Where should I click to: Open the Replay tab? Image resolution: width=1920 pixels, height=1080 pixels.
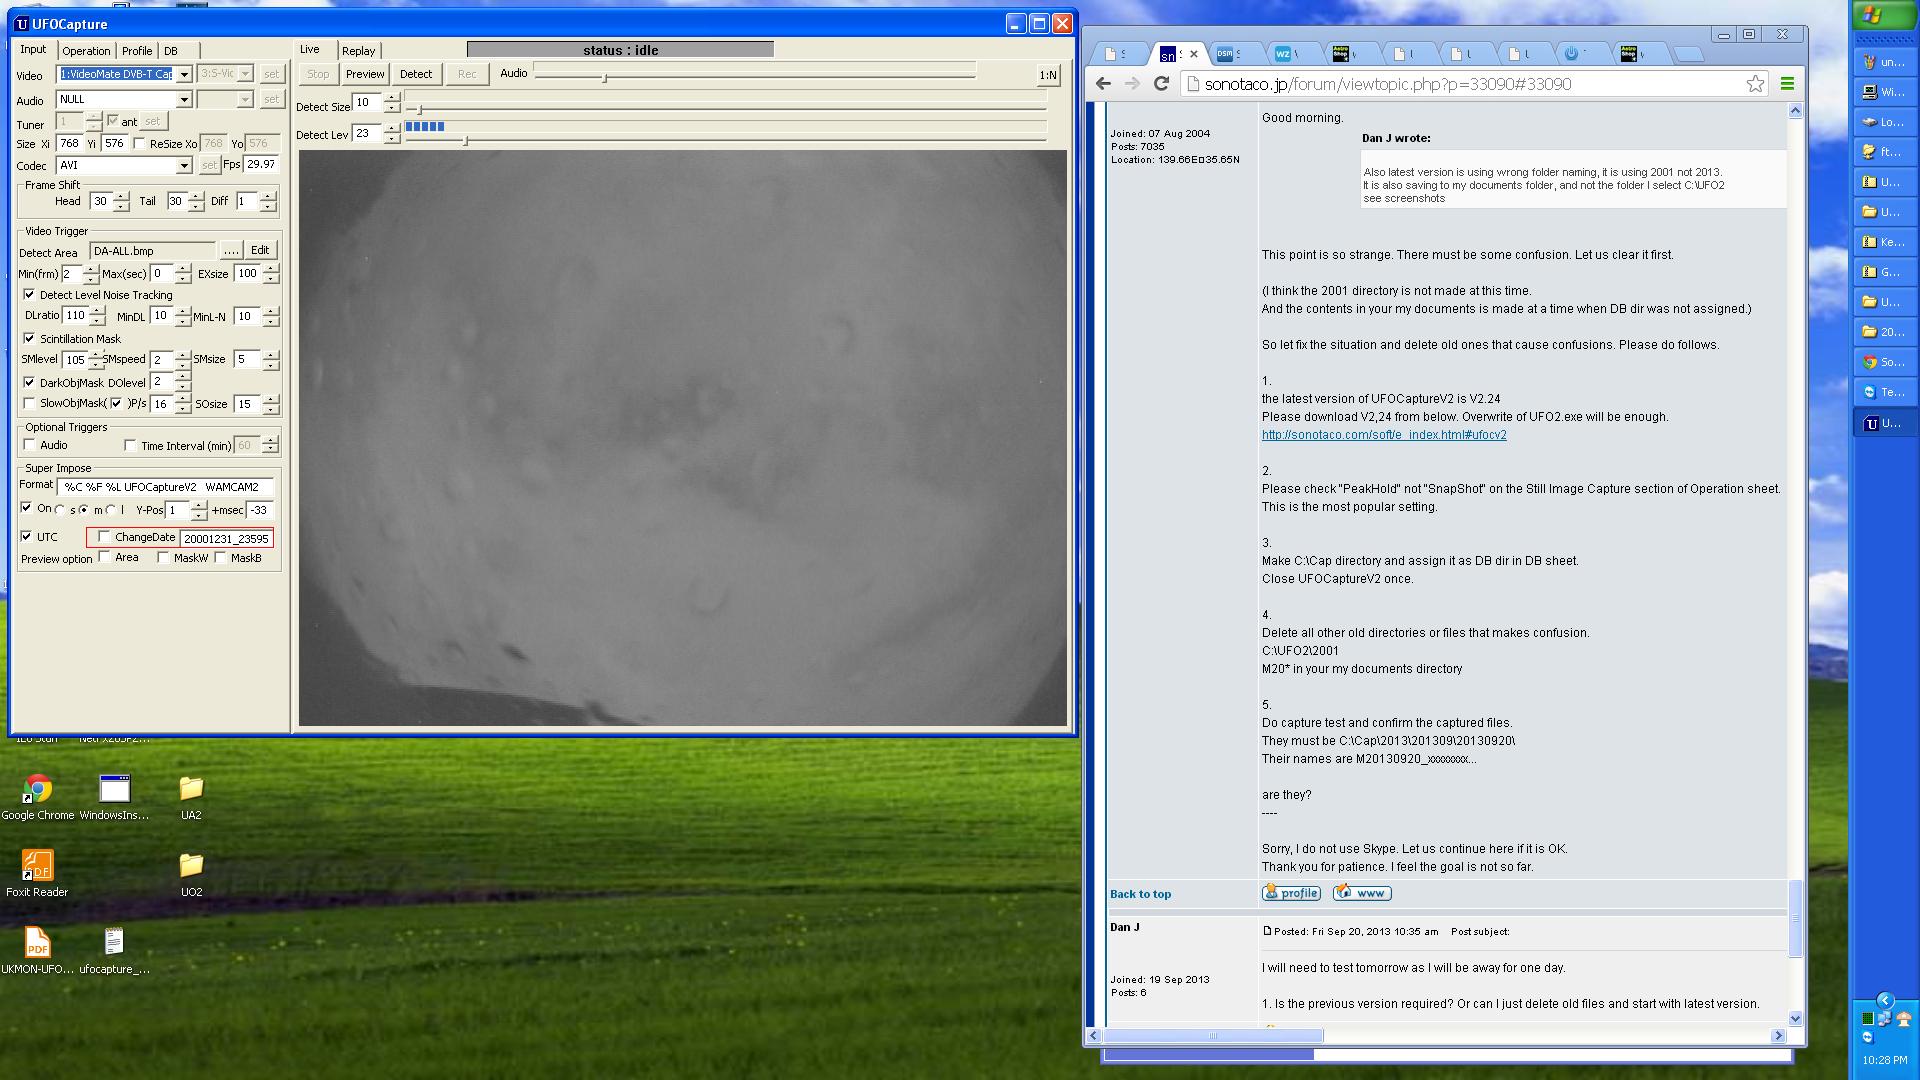[x=358, y=51]
